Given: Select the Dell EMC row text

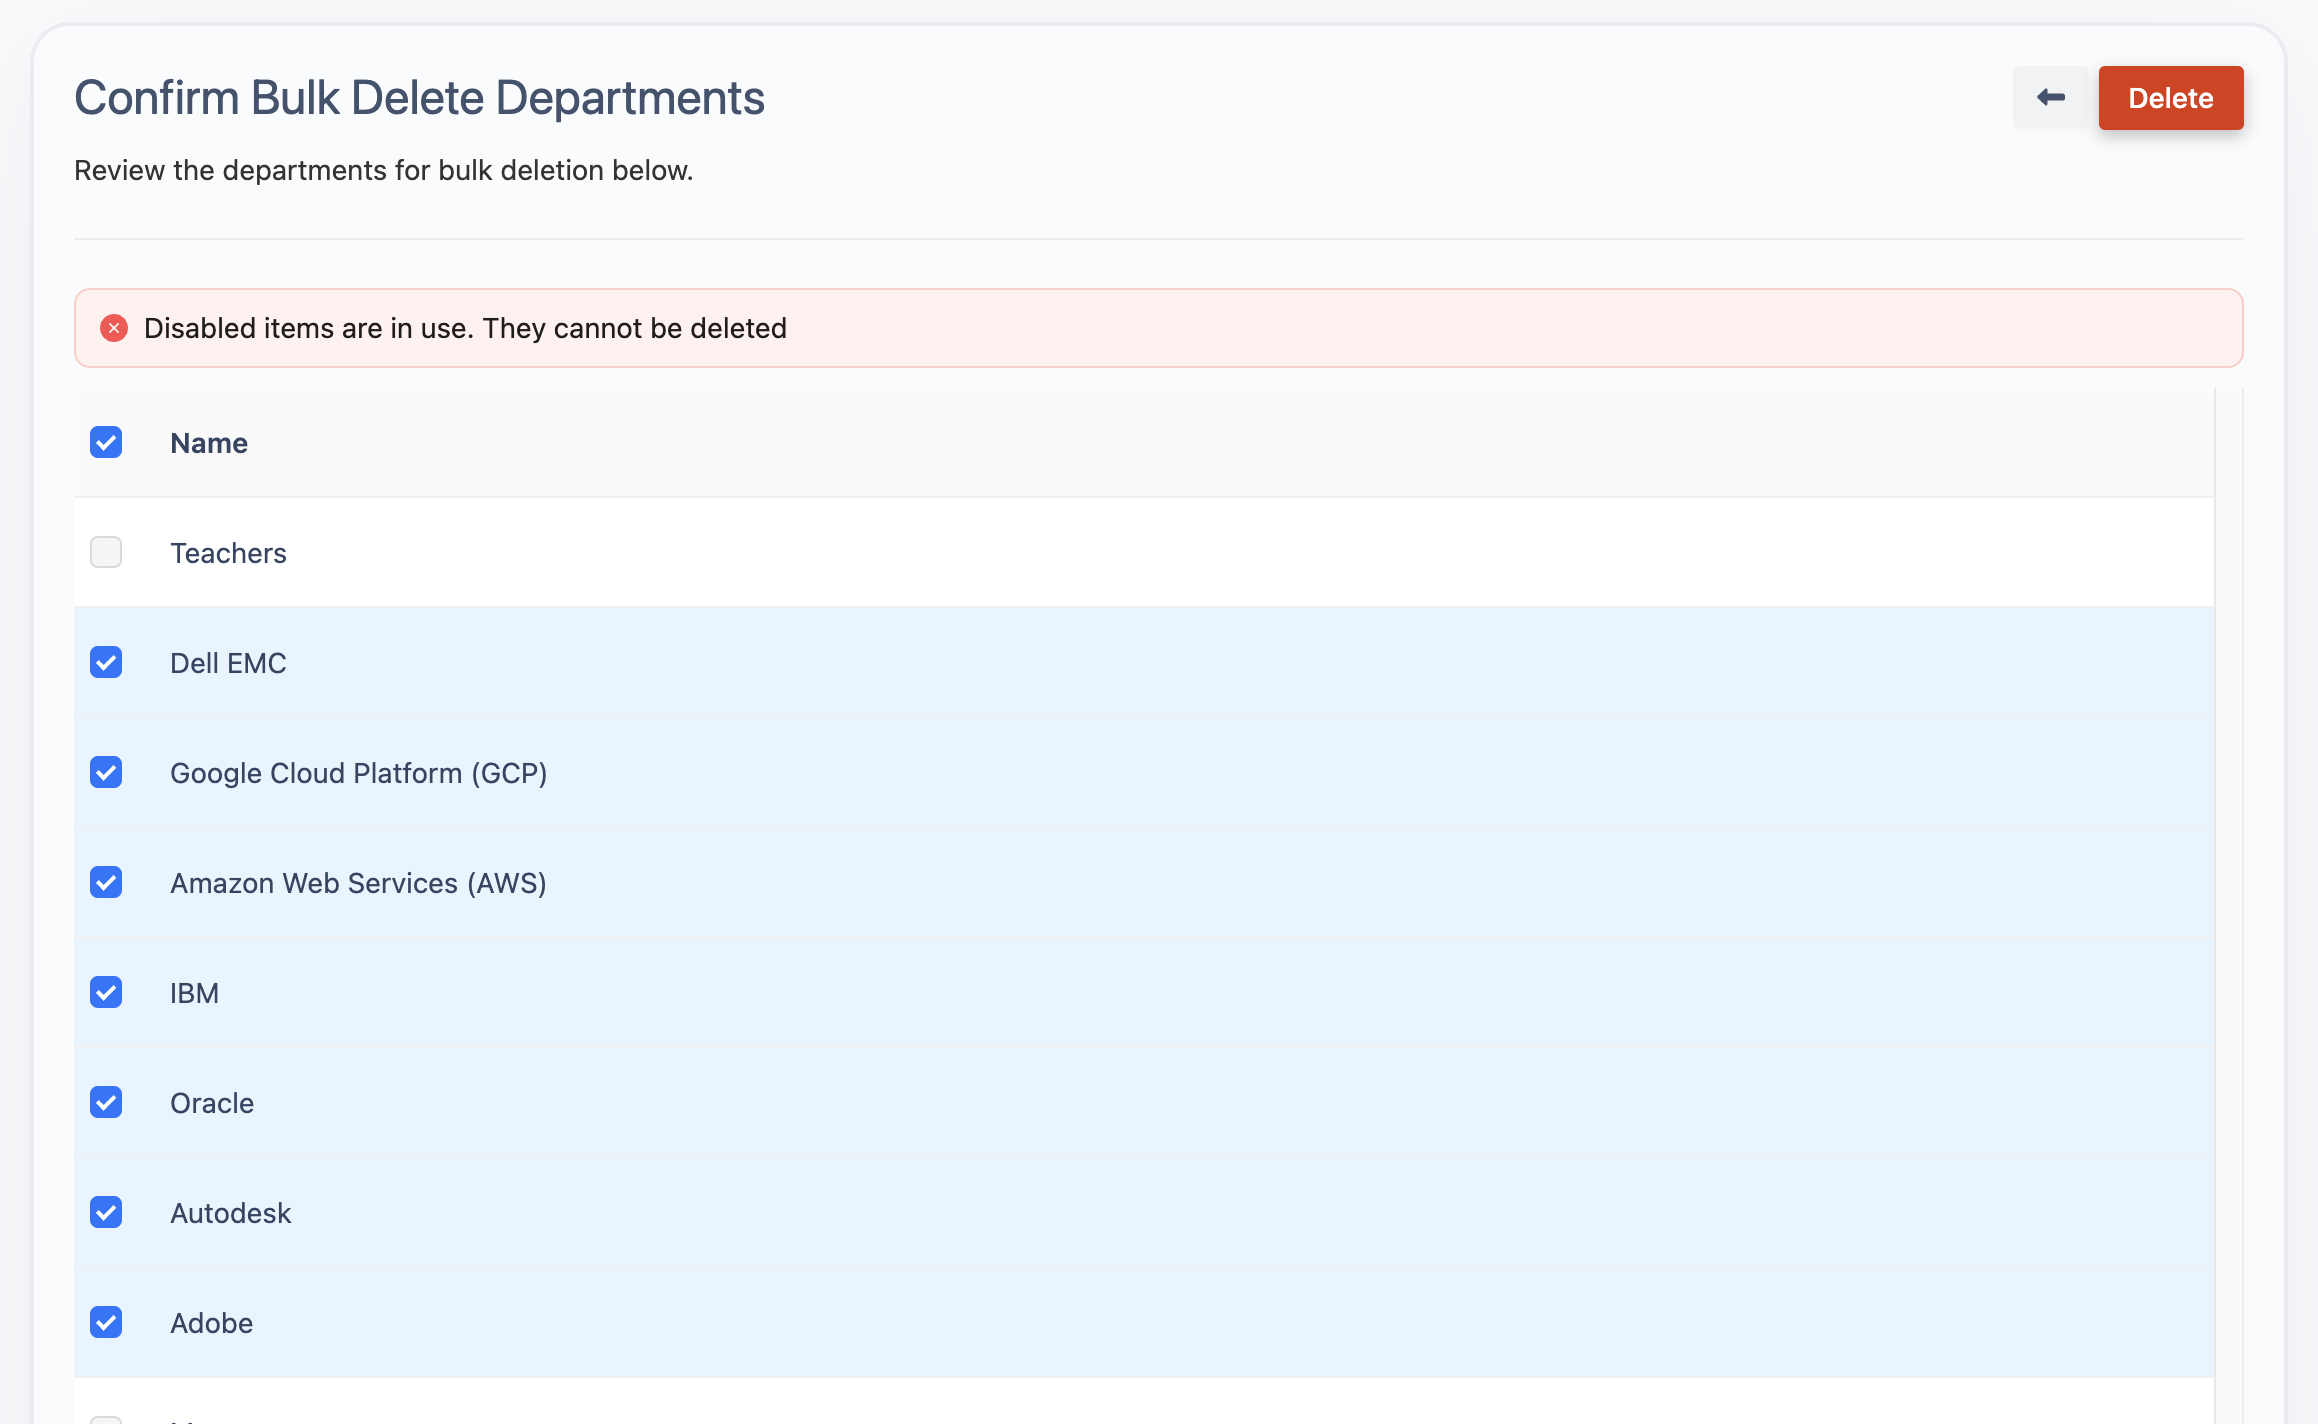Looking at the screenshot, I should tap(228, 663).
